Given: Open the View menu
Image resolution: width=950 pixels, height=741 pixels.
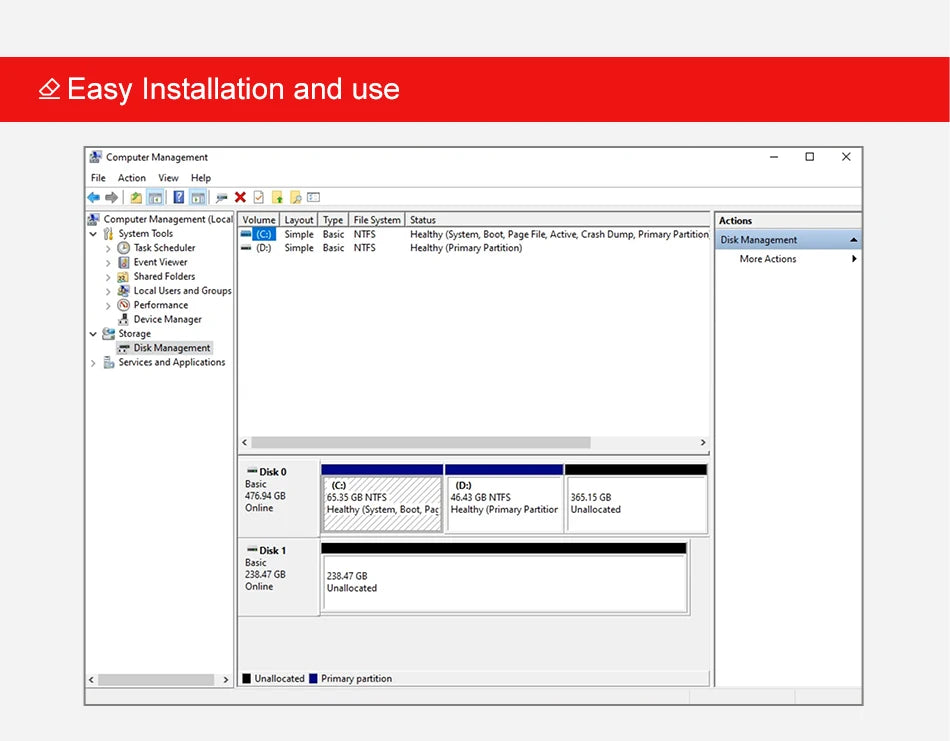Looking at the screenshot, I should coord(168,178).
